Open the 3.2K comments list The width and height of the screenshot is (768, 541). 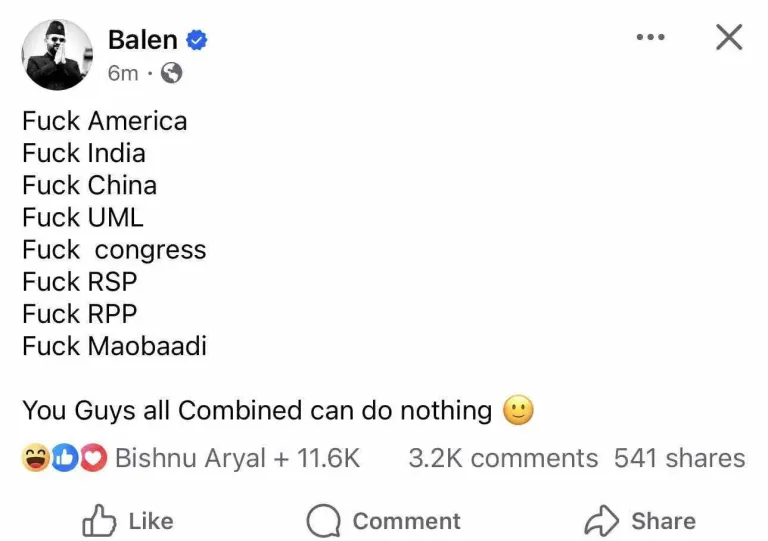click(502, 459)
